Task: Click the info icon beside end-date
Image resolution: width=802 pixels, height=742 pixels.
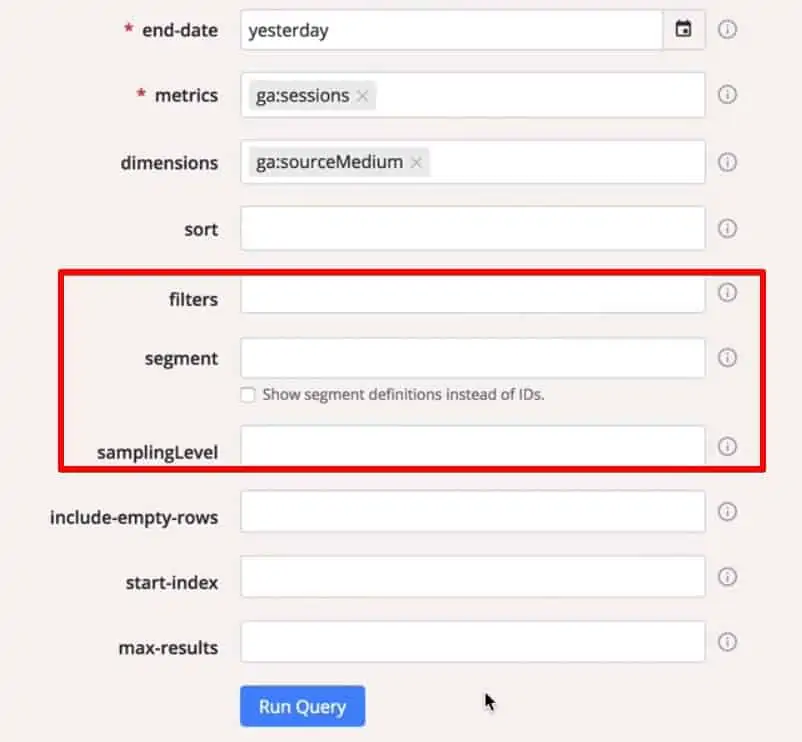Action: (x=728, y=30)
